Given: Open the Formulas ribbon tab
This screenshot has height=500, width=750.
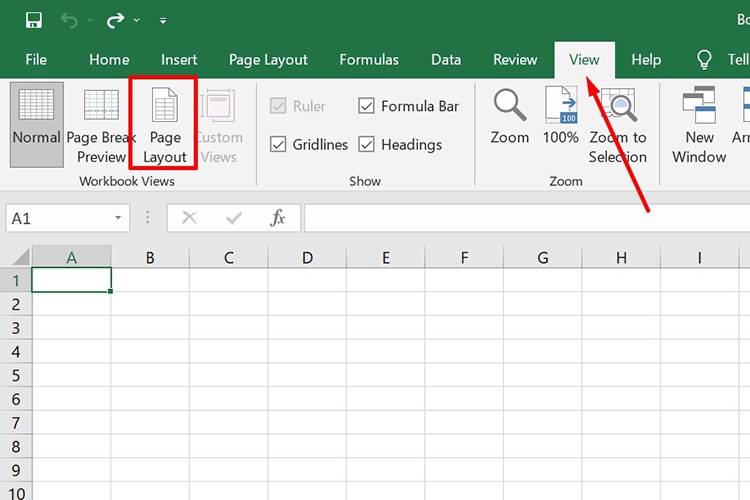Looking at the screenshot, I should pyautogui.click(x=369, y=60).
